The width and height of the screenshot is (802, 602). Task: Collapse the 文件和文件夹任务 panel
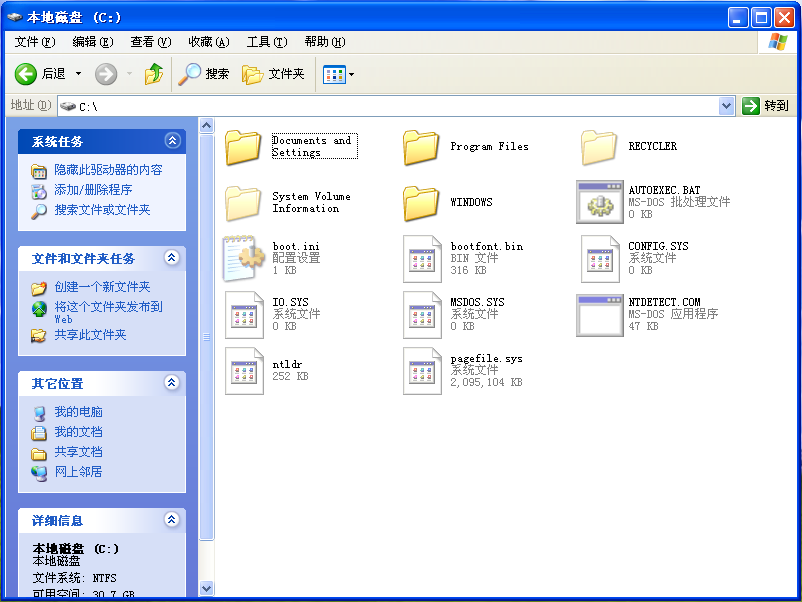(x=172, y=257)
